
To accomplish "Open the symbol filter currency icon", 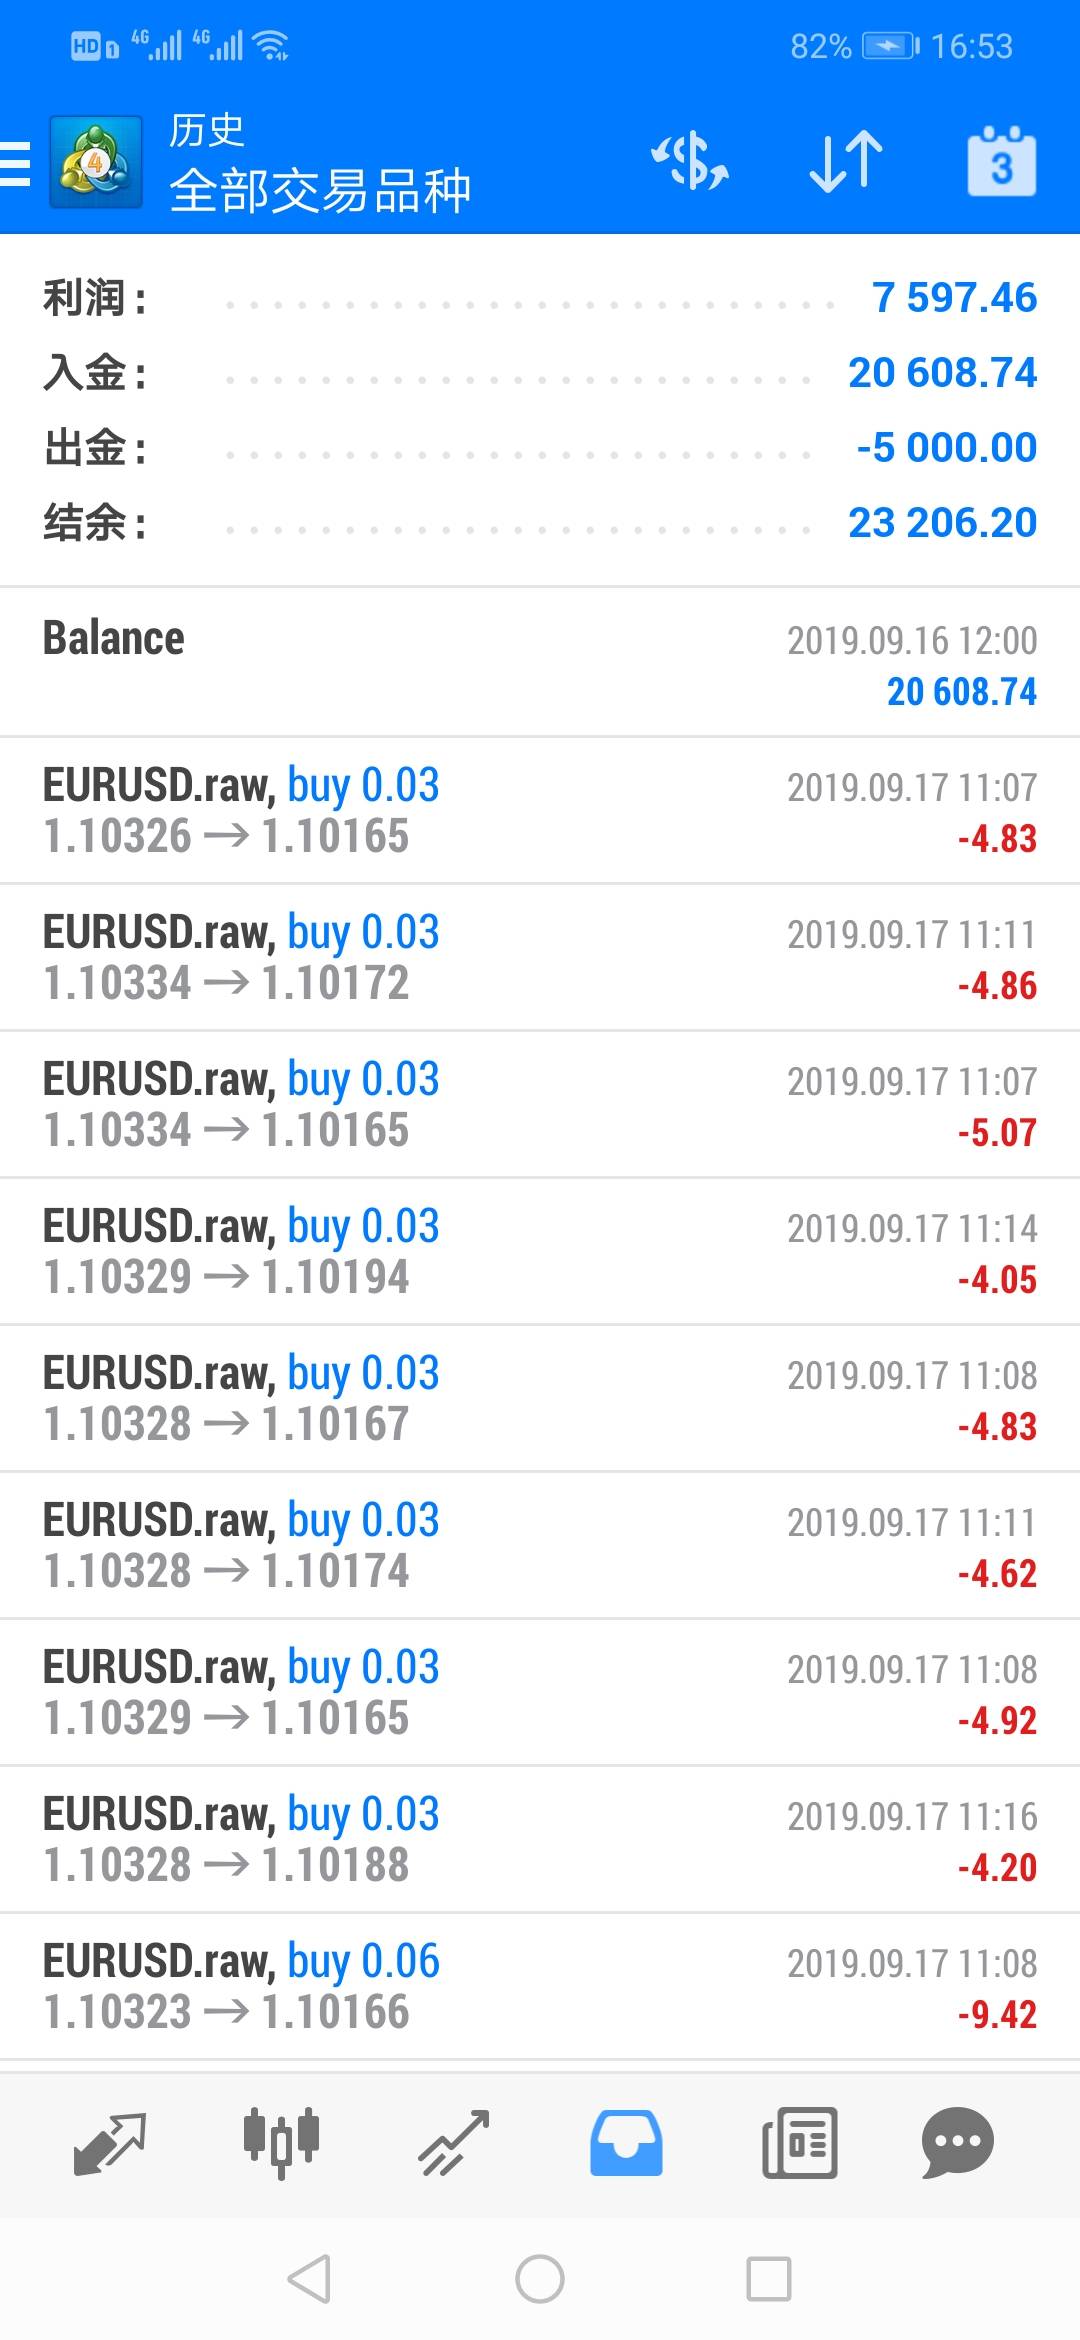I will coord(690,162).
